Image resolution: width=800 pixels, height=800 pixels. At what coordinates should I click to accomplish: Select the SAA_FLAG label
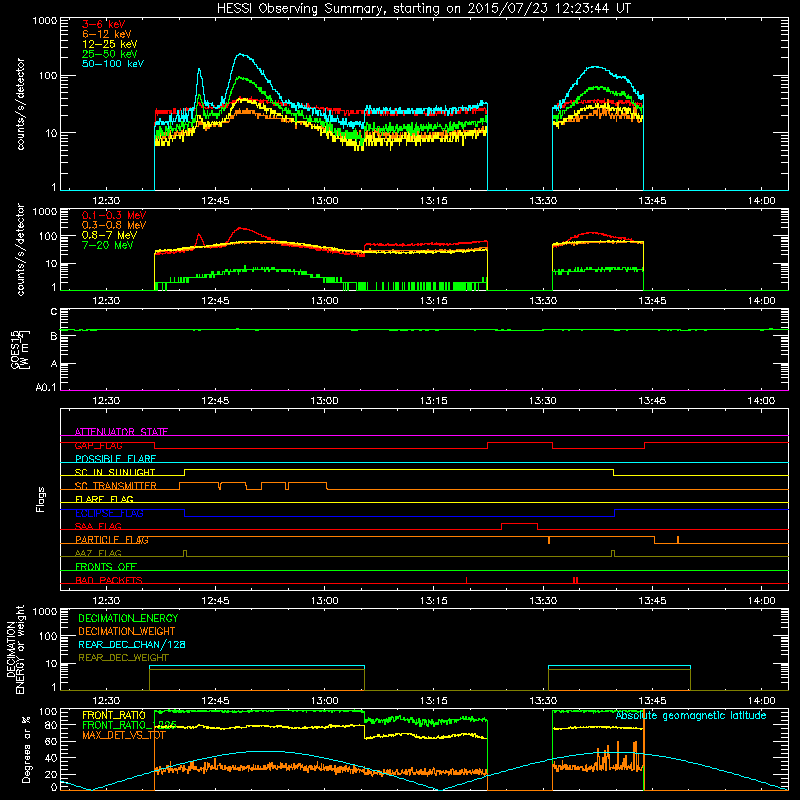[98, 526]
